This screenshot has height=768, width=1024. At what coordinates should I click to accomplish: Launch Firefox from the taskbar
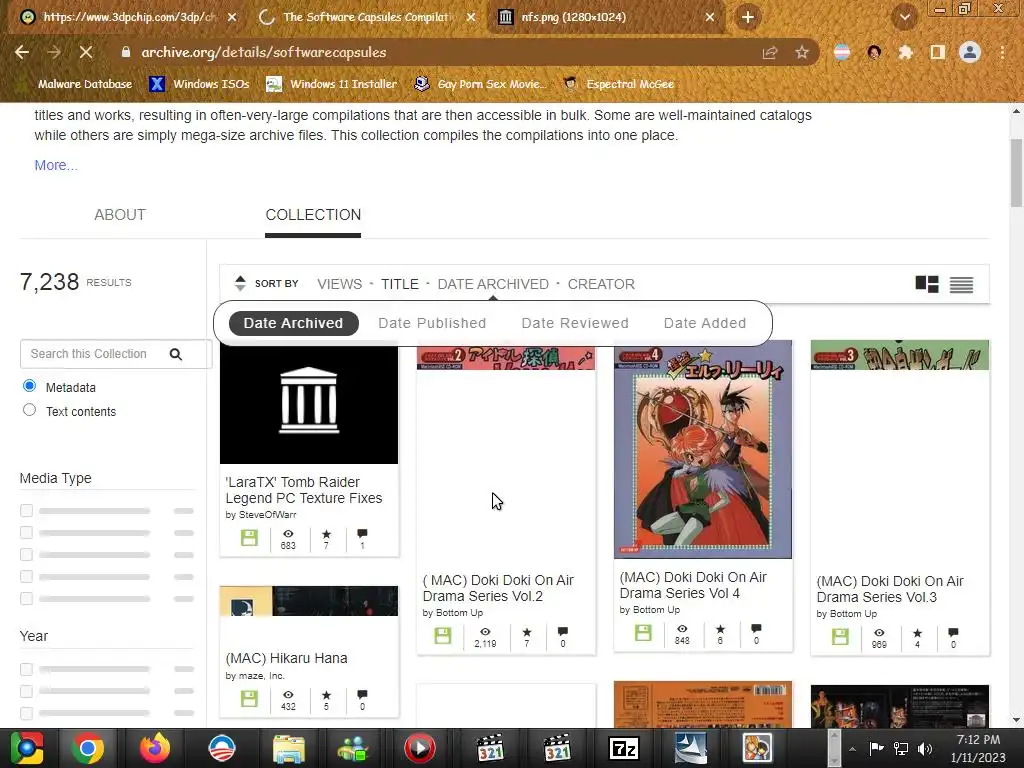(x=155, y=748)
